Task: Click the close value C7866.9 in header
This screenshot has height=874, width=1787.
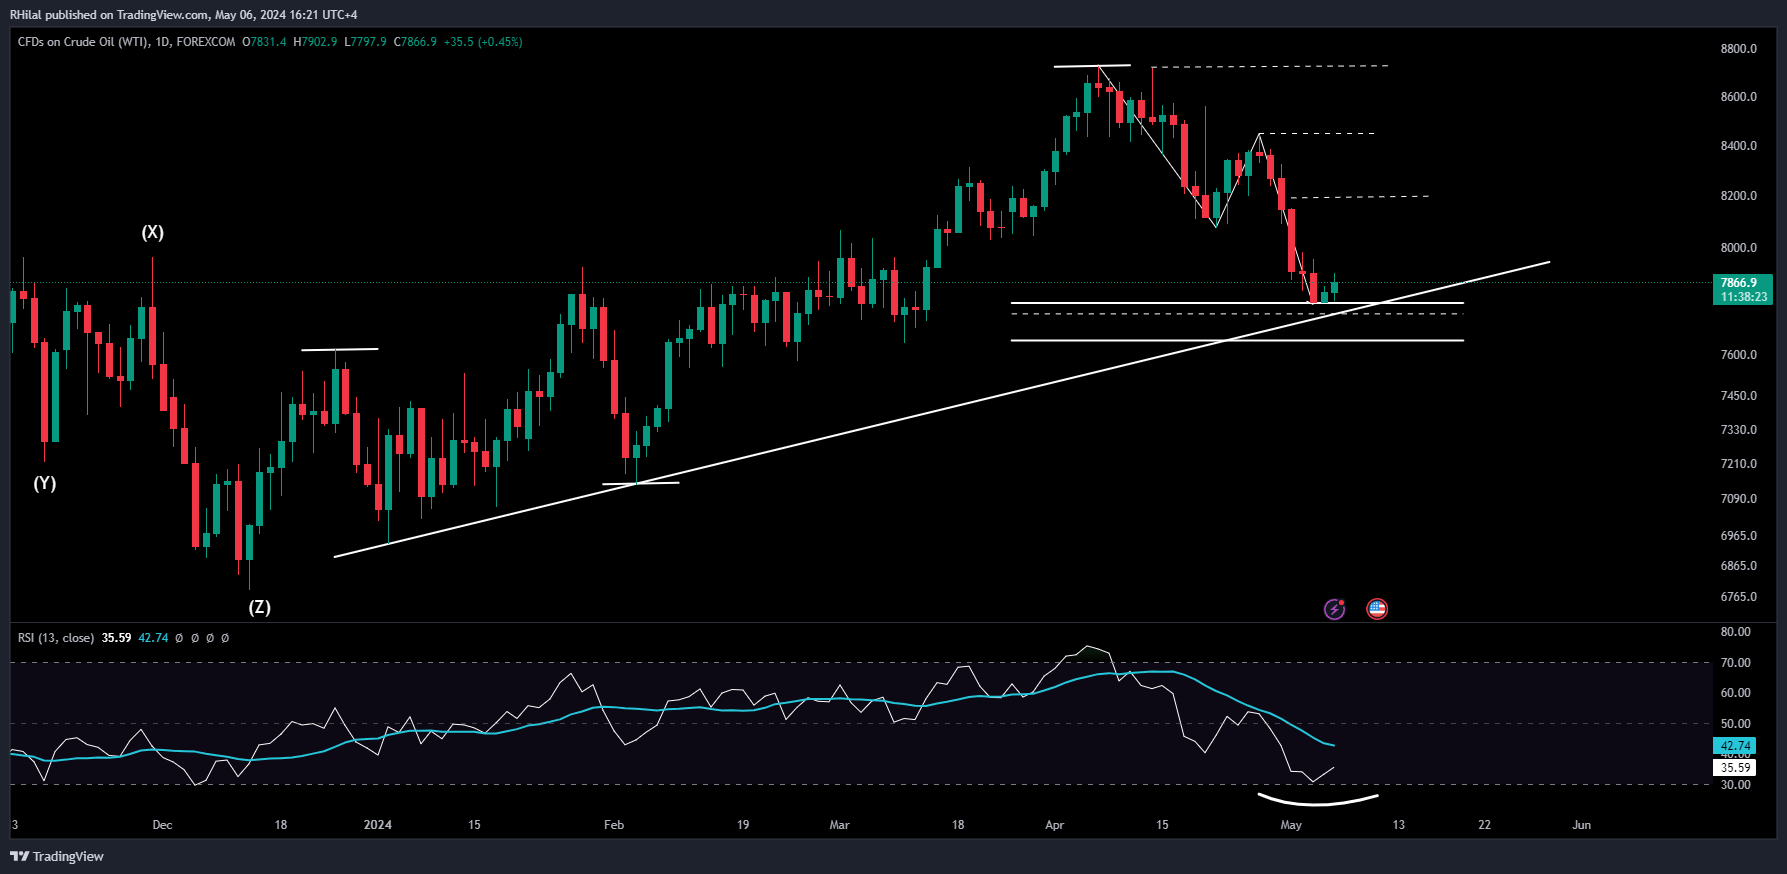Action: pyautogui.click(x=415, y=42)
